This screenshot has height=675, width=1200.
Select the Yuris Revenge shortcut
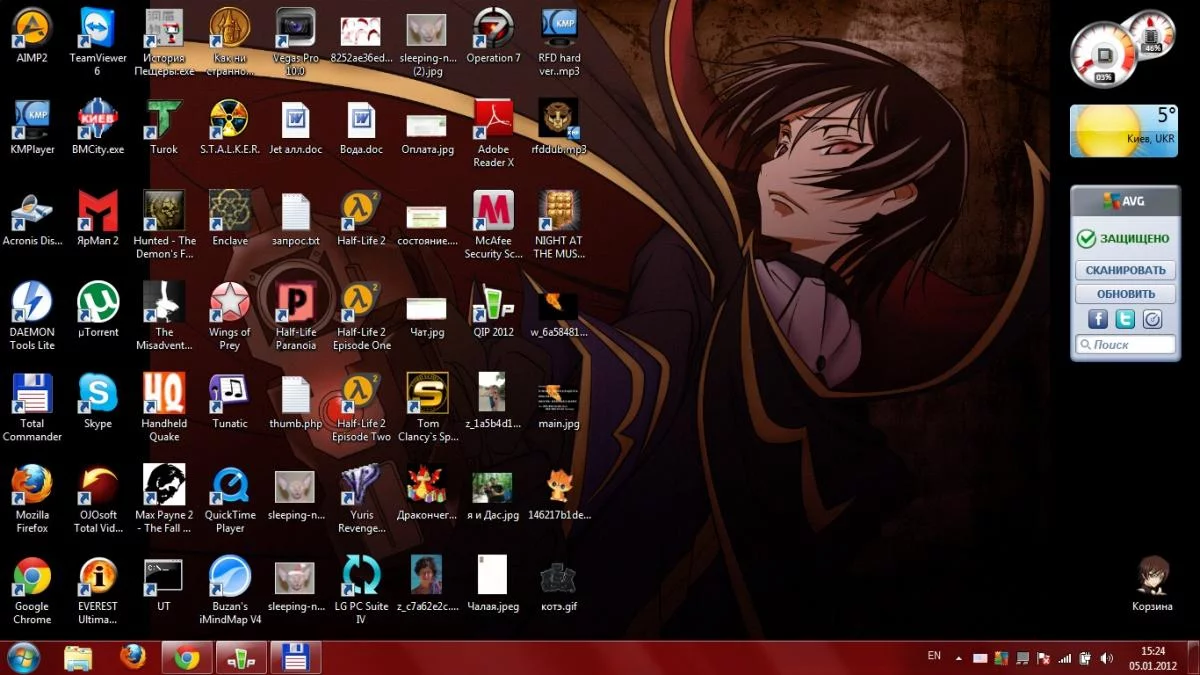361,499
